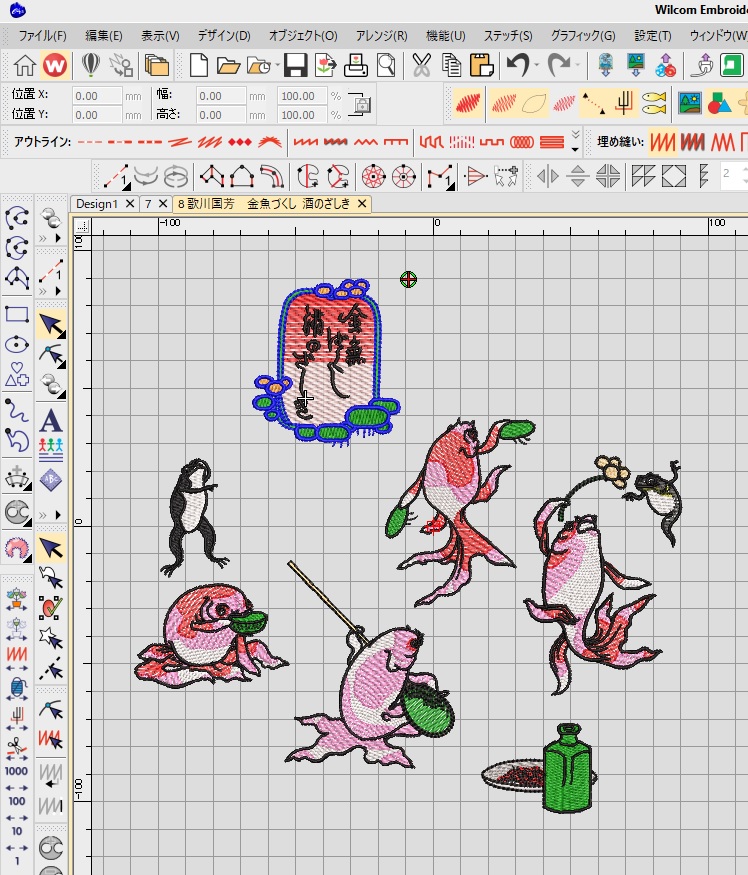Toggle show needle points dotted leaf icon

click(x=564, y=103)
